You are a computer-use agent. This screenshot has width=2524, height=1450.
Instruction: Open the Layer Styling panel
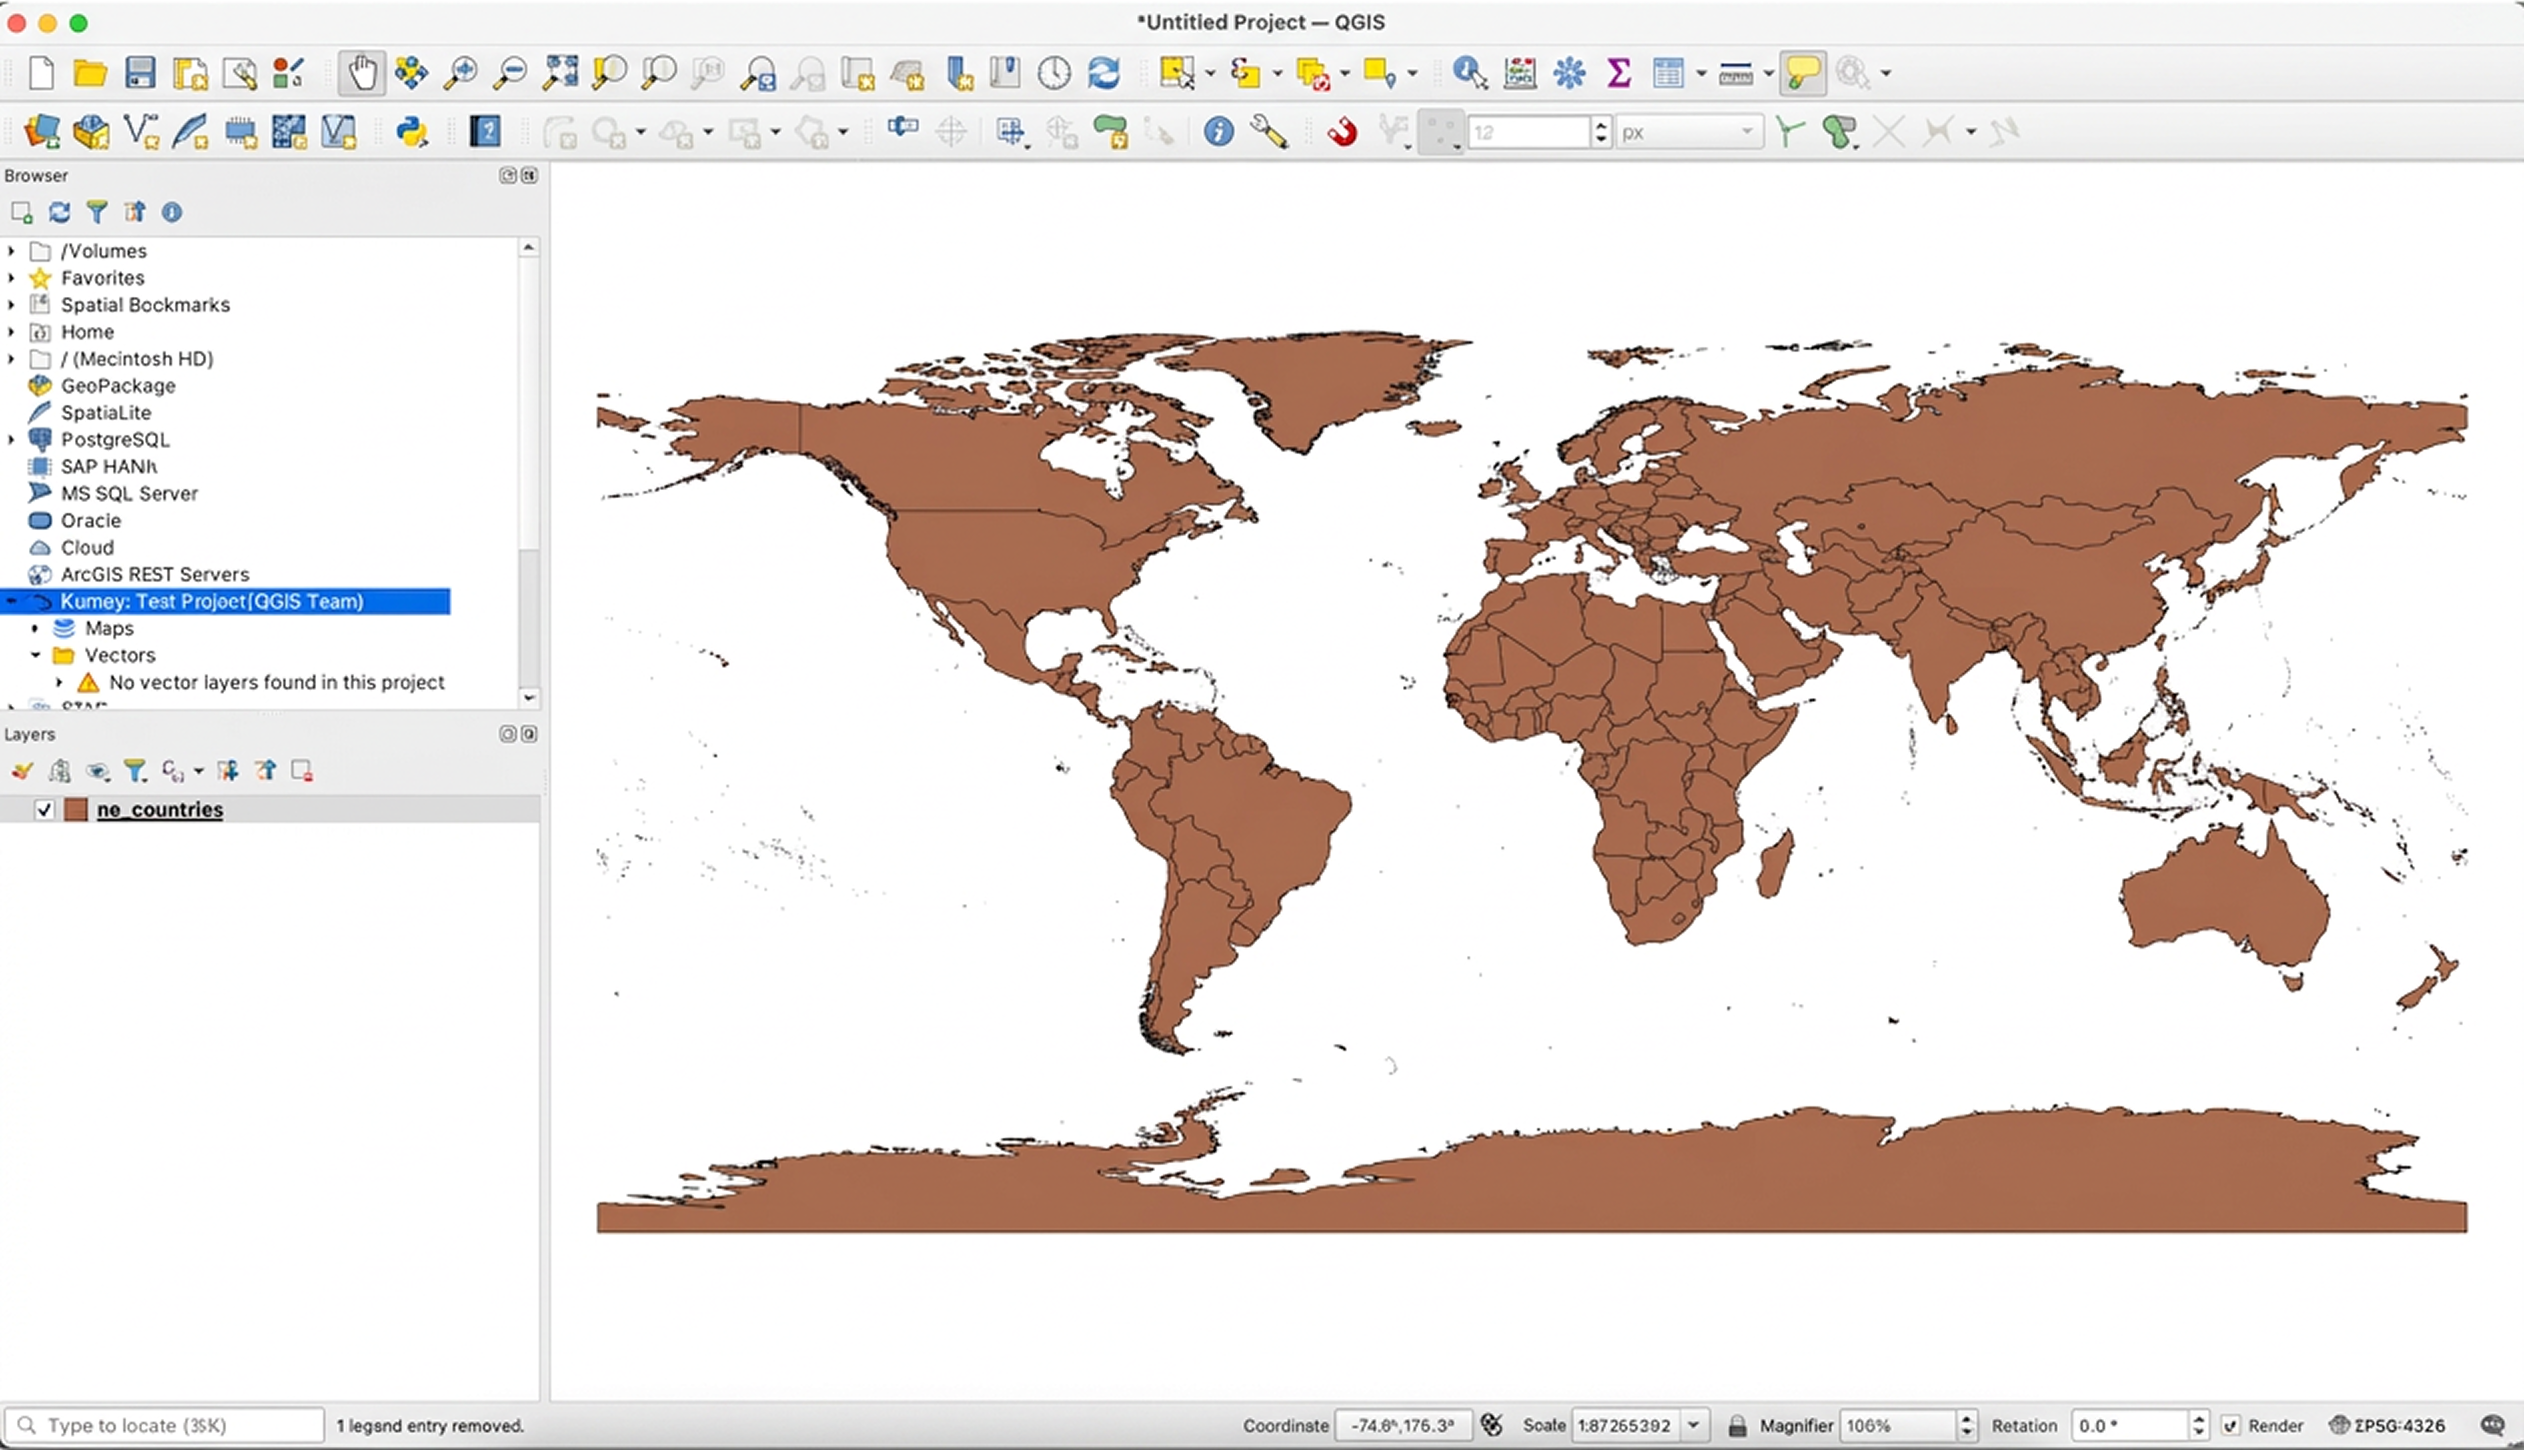[x=21, y=770]
